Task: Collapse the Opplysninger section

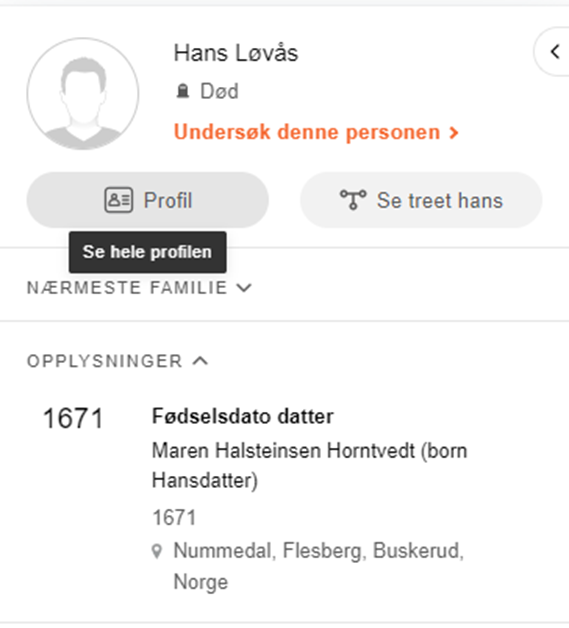Action: click(117, 361)
